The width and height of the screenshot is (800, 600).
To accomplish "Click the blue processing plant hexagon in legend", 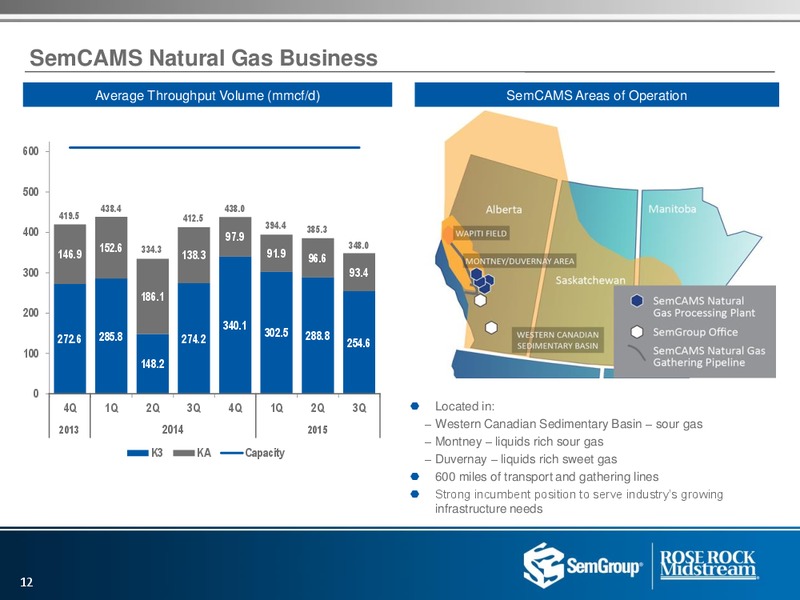I will tap(637, 301).
